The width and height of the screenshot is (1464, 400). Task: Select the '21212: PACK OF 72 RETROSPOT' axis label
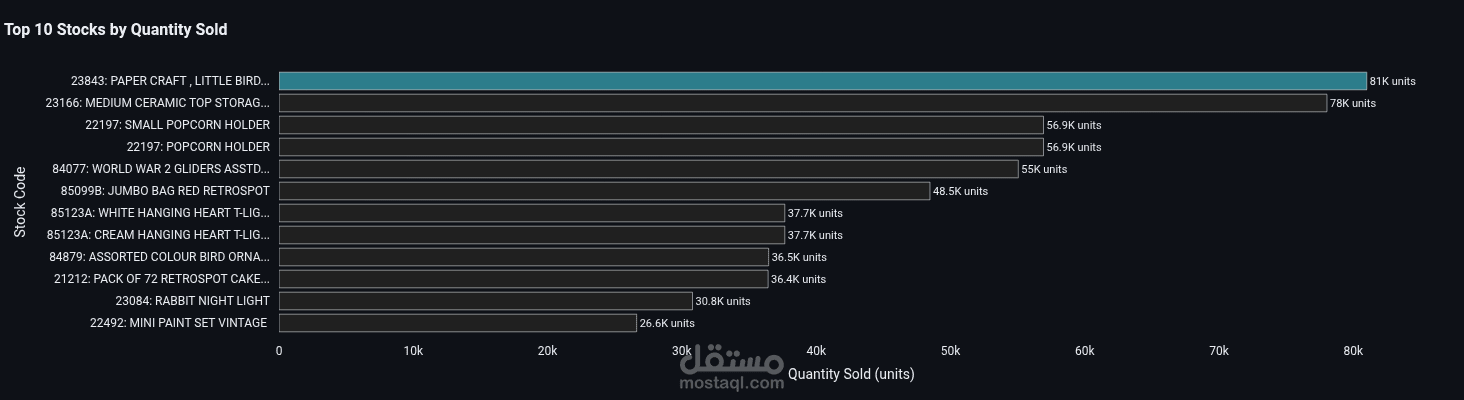tap(161, 279)
